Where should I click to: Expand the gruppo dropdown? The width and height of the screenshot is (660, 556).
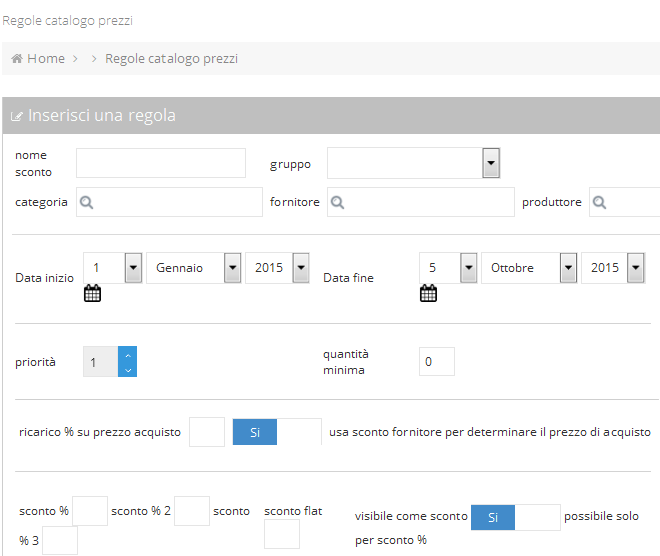pos(491,163)
